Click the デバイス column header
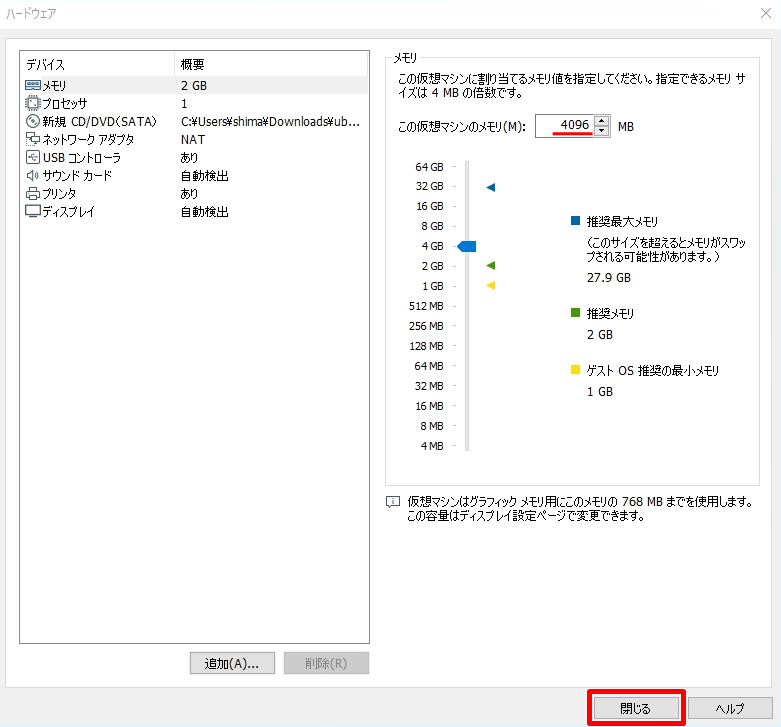 tap(98, 64)
